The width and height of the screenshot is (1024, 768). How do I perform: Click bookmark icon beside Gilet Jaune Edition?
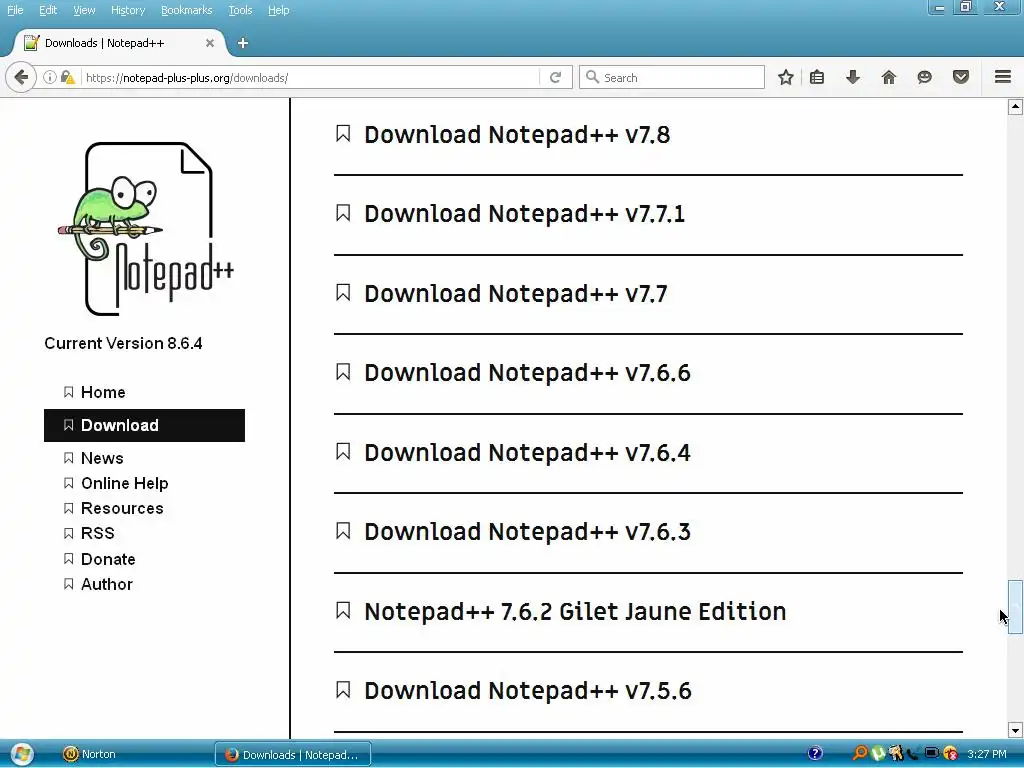click(x=343, y=611)
